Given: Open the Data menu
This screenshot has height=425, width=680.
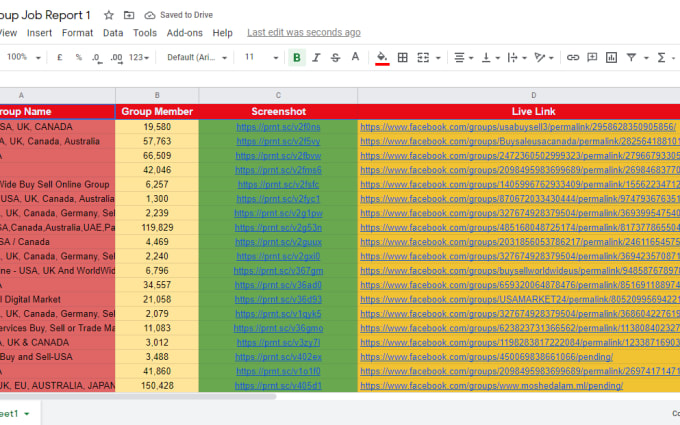Looking at the screenshot, I should (113, 33).
